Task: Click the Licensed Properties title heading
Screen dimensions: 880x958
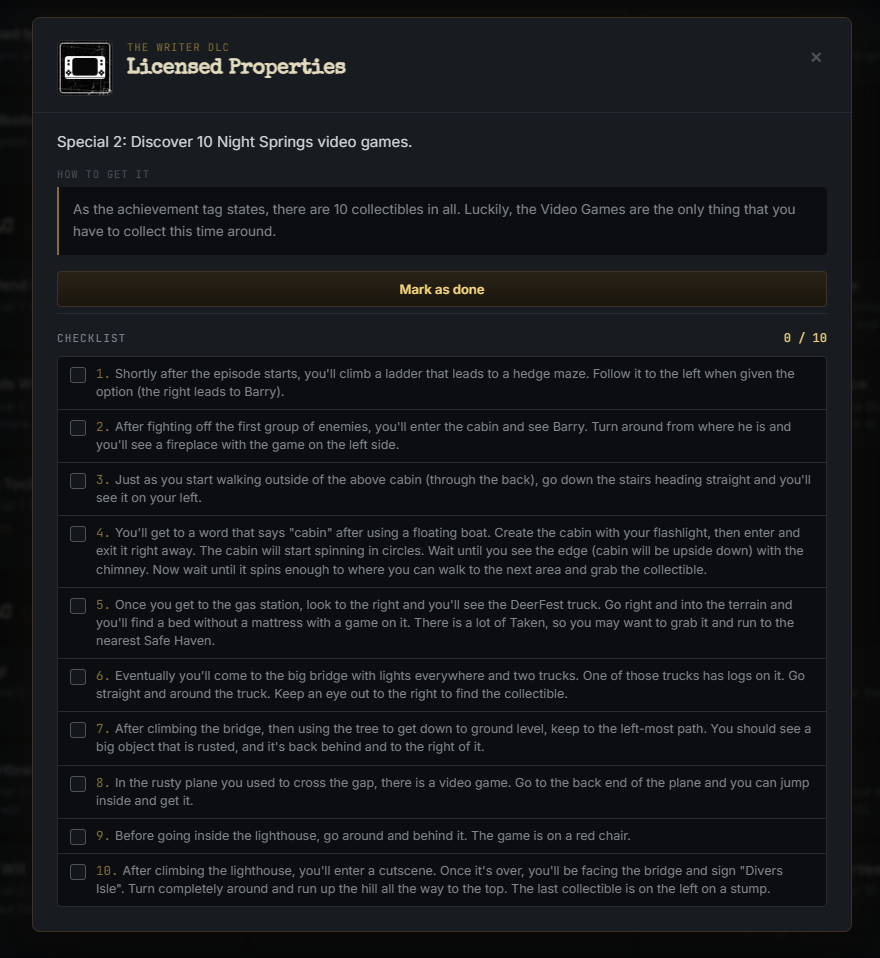Action: tap(236, 67)
